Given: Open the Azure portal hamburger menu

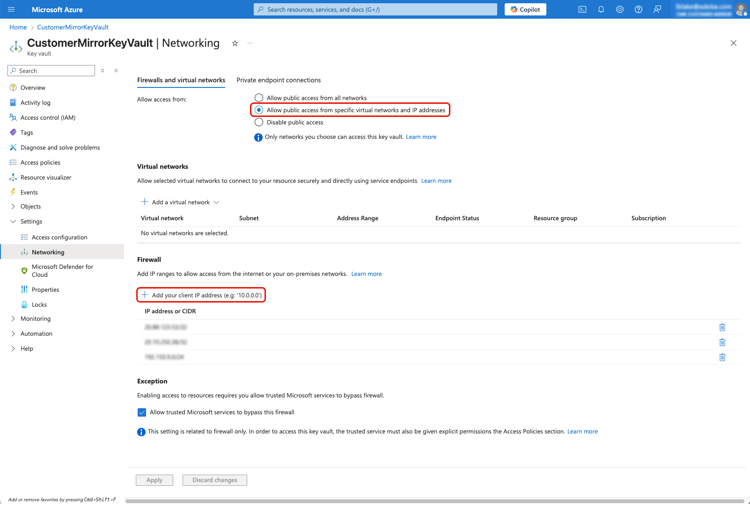Looking at the screenshot, I should click(x=11, y=10).
